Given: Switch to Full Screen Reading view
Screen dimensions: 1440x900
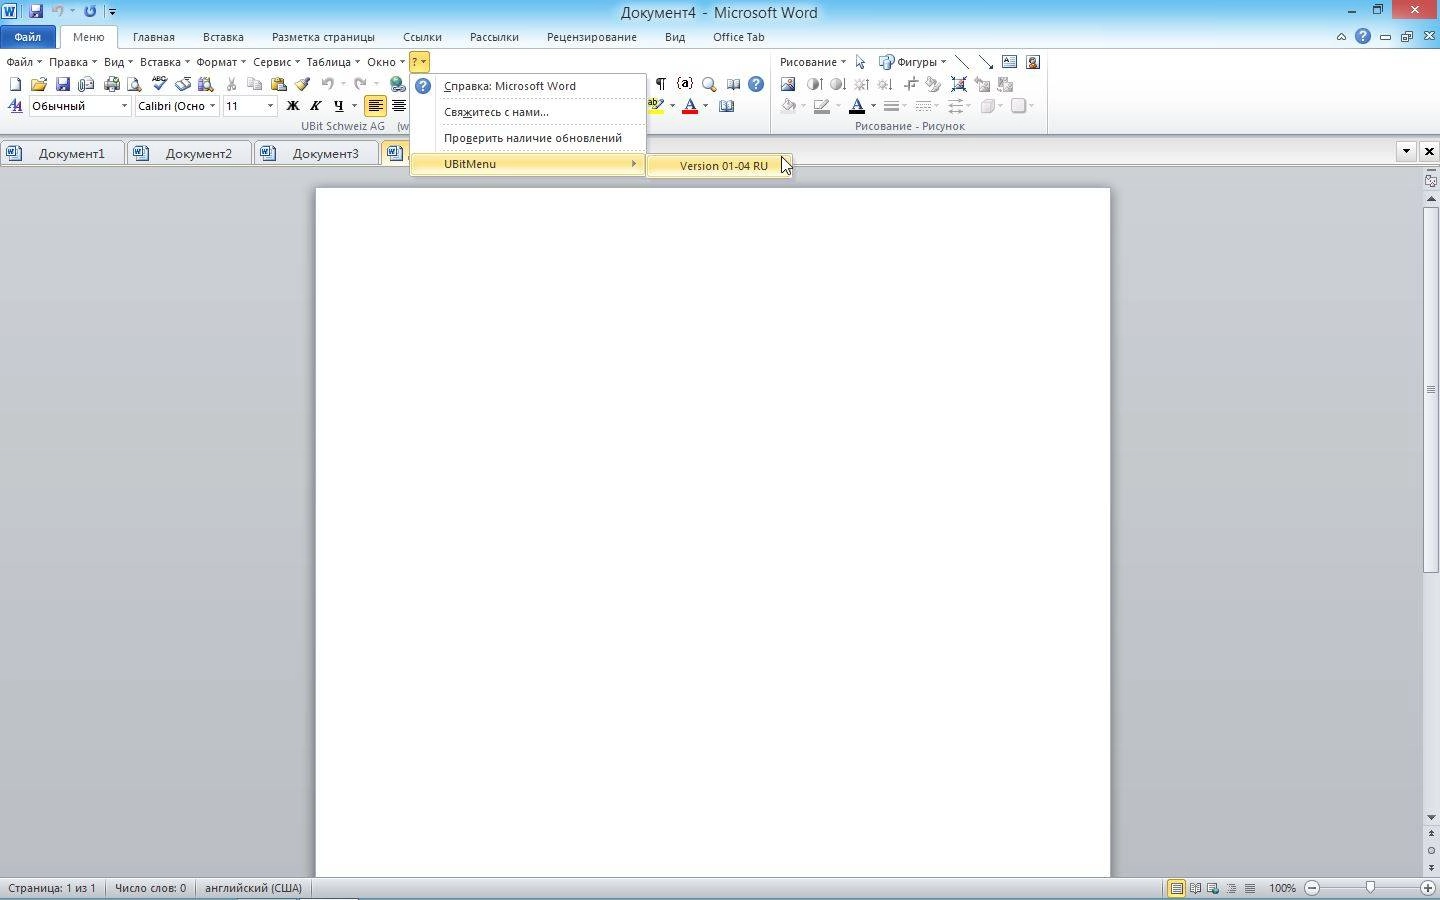Looking at the screenshot, I should pyautogui.click(x=1195, y=888).
